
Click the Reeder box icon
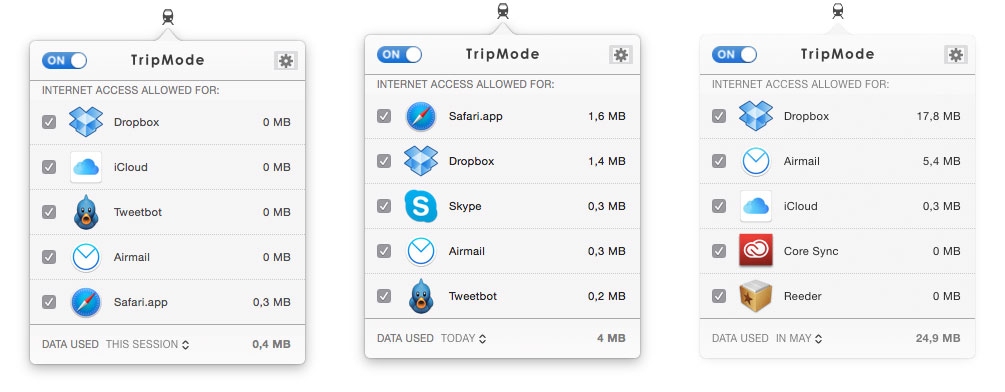(756, 295)
